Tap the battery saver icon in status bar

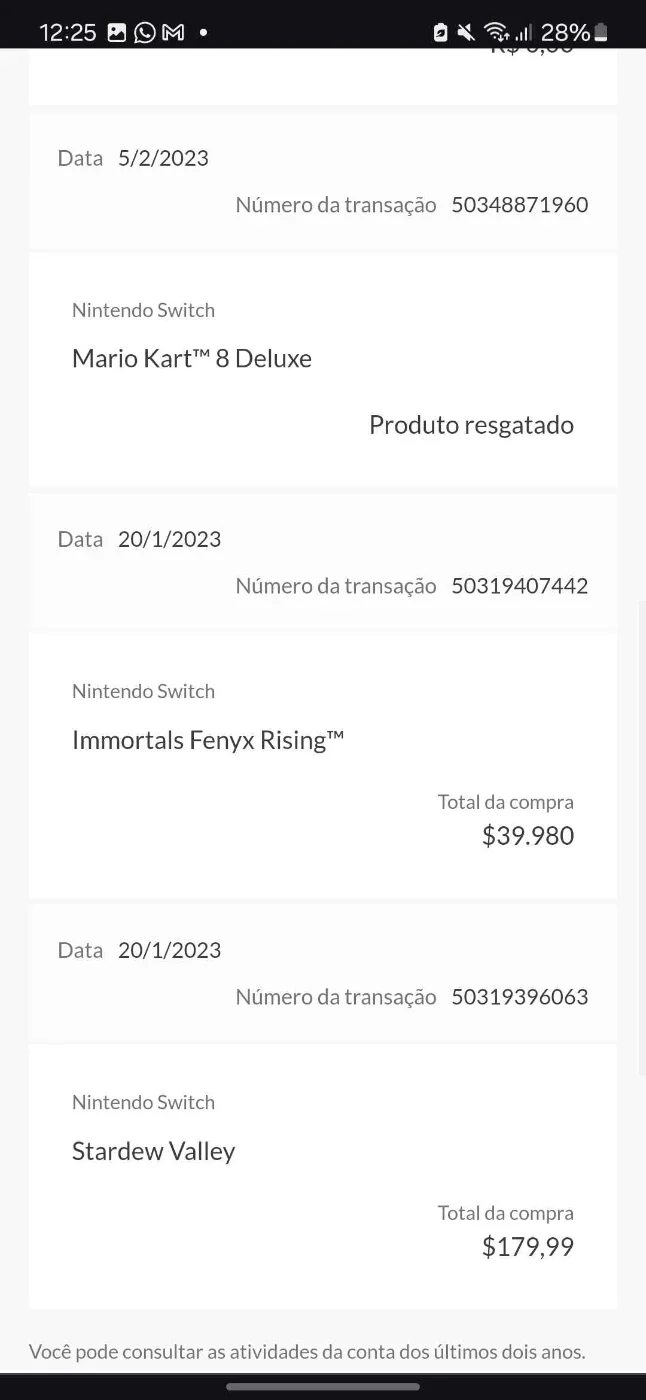(441, 32)
